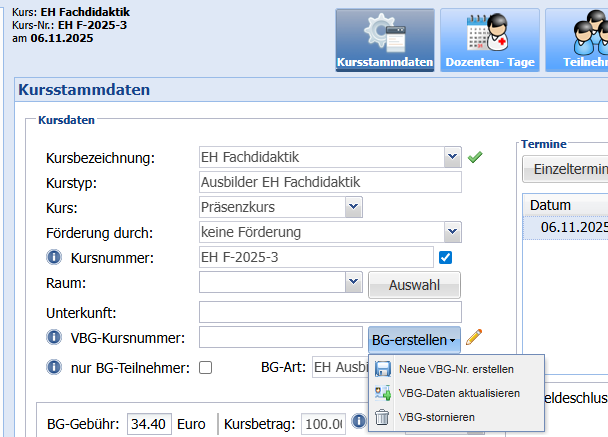This screenshot has height=437, width=608.
Task: Click info icon beside VBG-Kursnummer label
Action: 55,337
